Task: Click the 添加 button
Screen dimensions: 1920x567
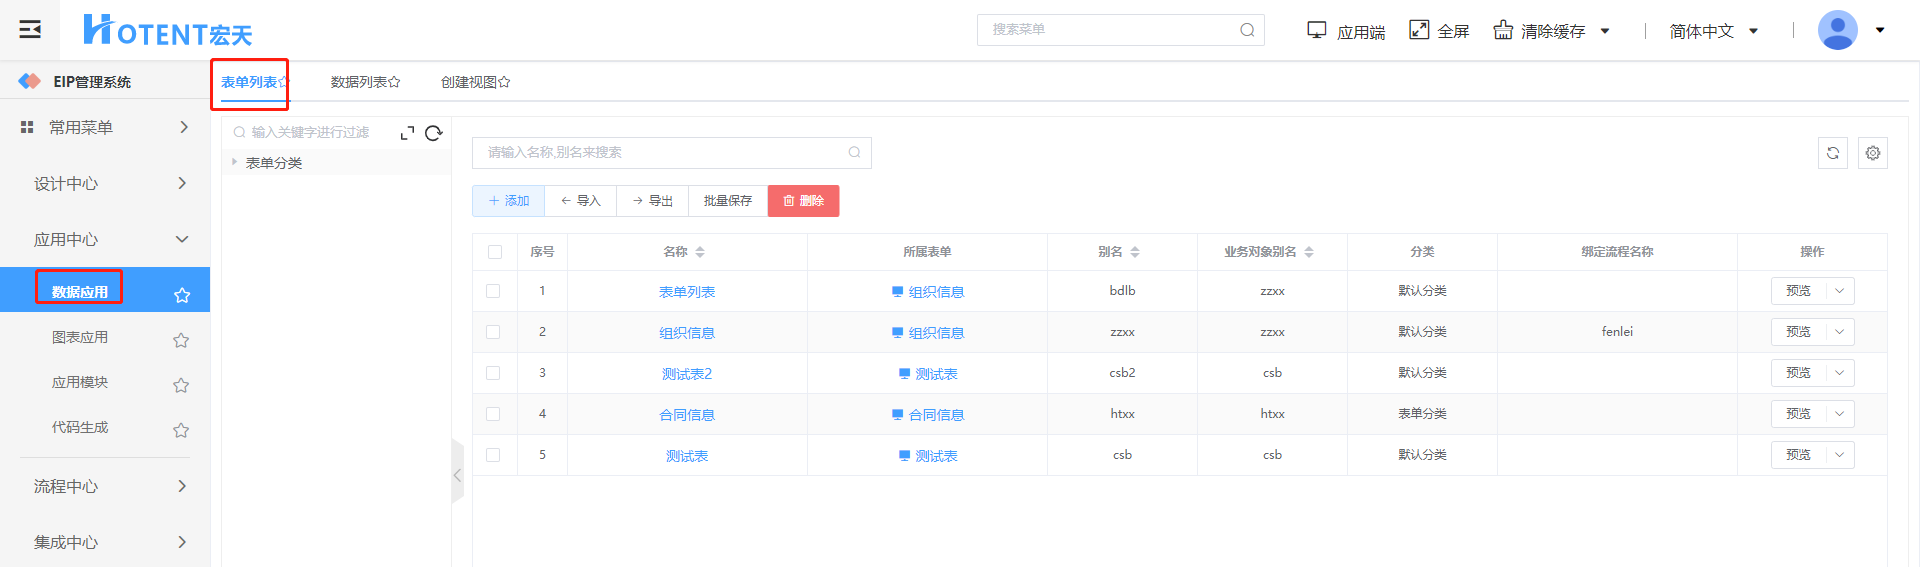Action: [x=508, y=201]
